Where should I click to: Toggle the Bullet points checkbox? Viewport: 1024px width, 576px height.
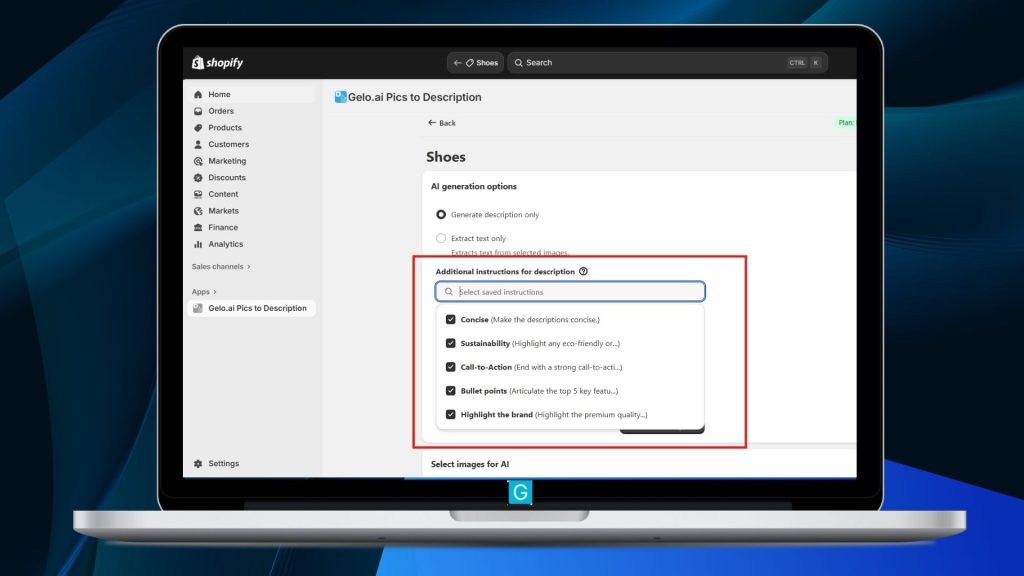pyautogui.click(x=451, y=391)
